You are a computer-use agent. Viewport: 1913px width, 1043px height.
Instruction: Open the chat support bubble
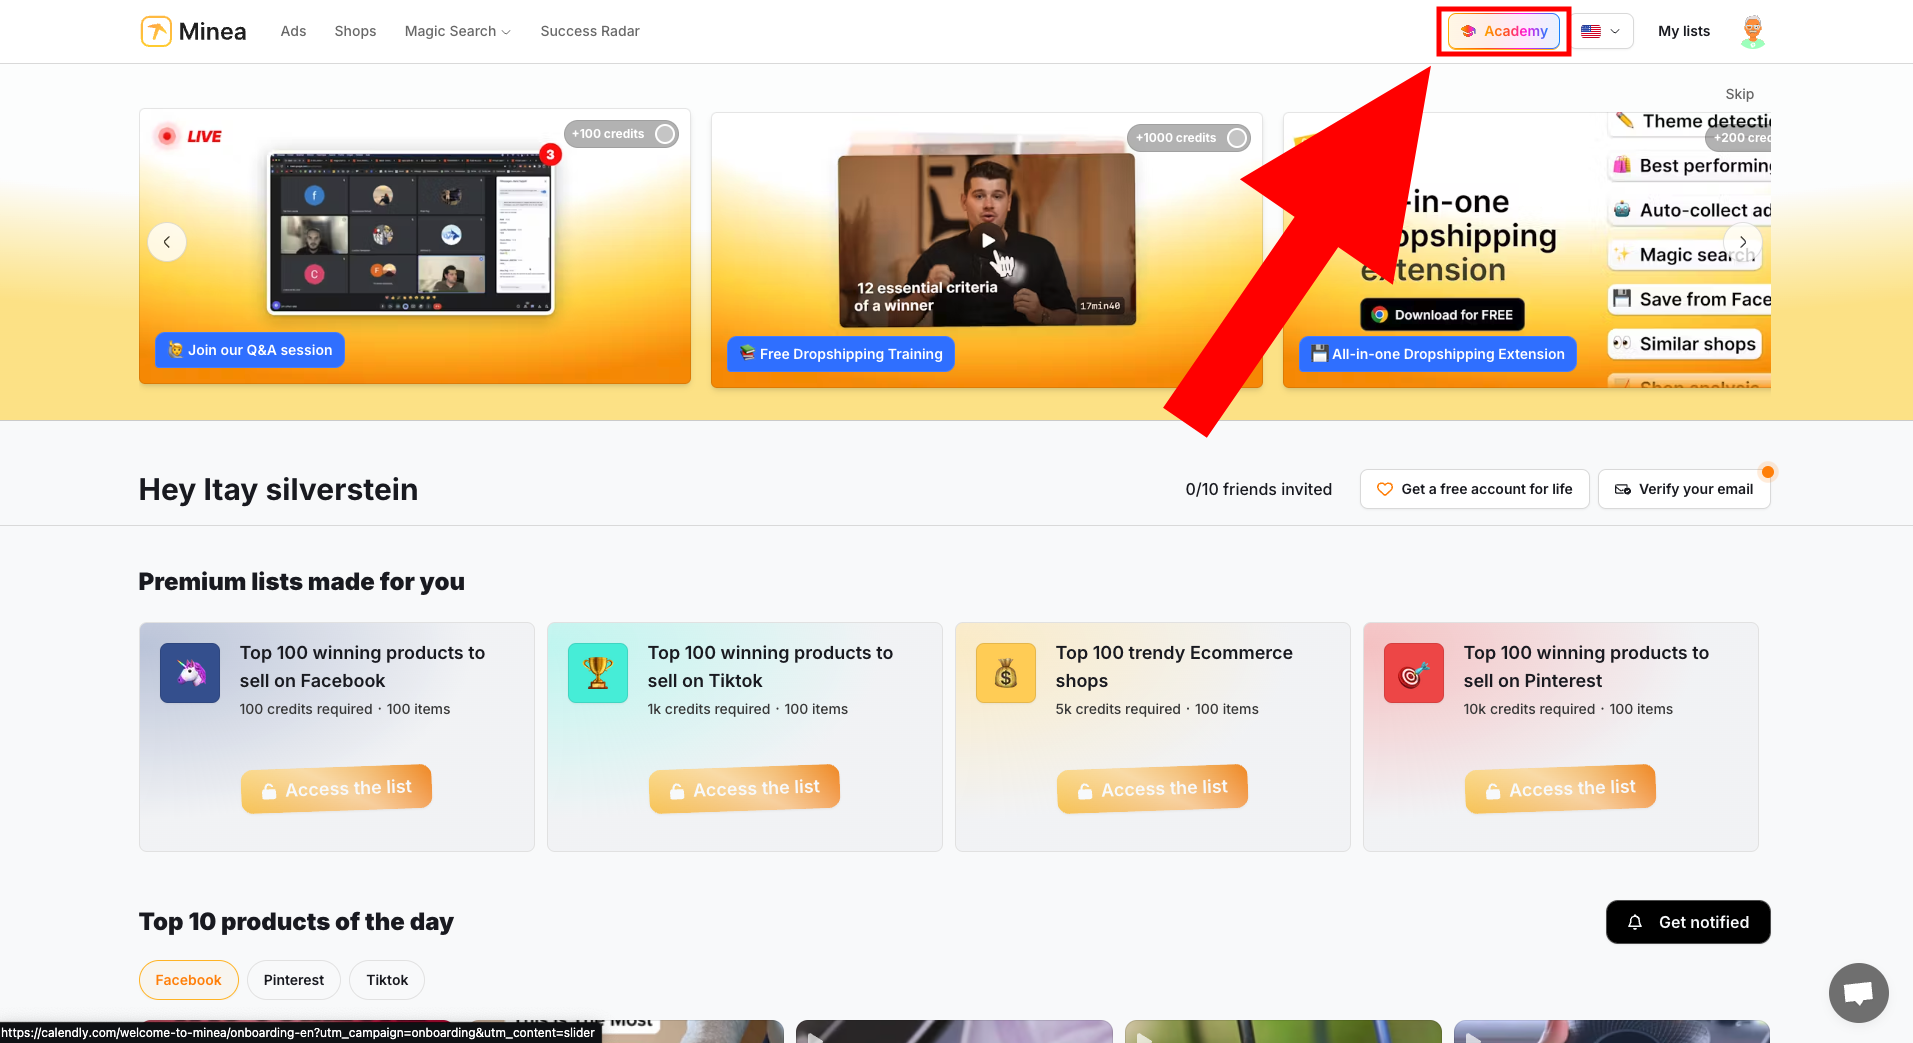(1858, 992)
